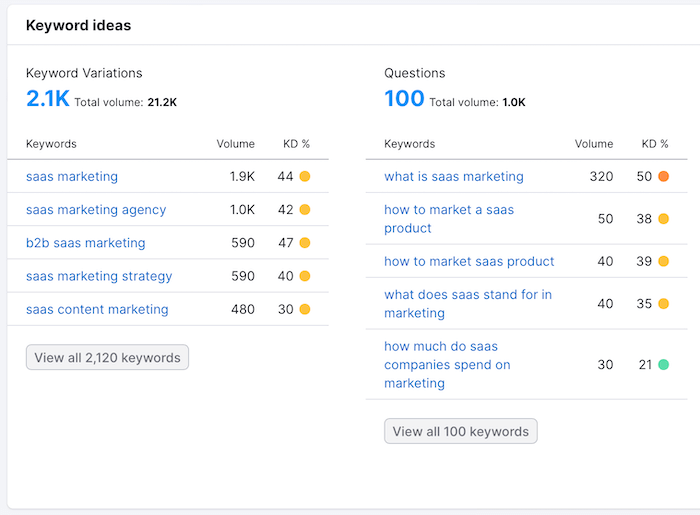Open the saas marketing agency keyword
The image size is (700, 515).
(96, 210)
